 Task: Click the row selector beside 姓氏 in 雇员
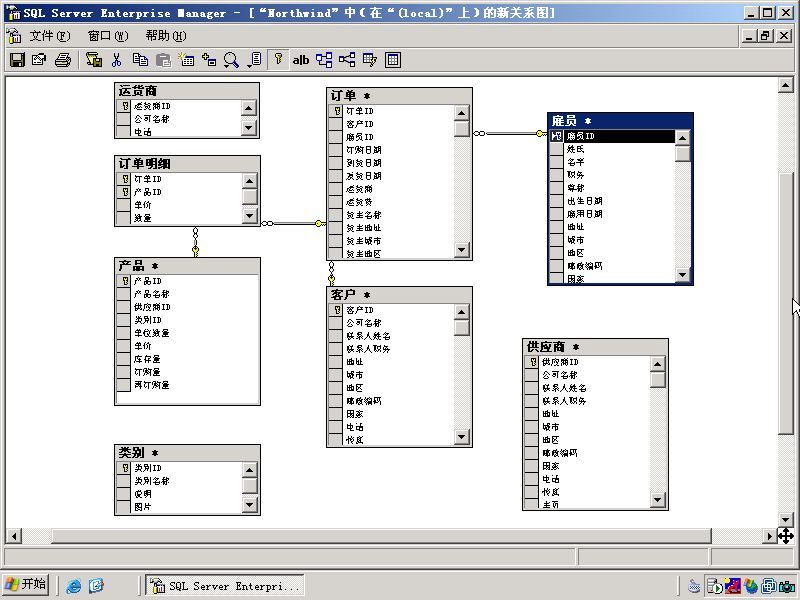point(556,149)
